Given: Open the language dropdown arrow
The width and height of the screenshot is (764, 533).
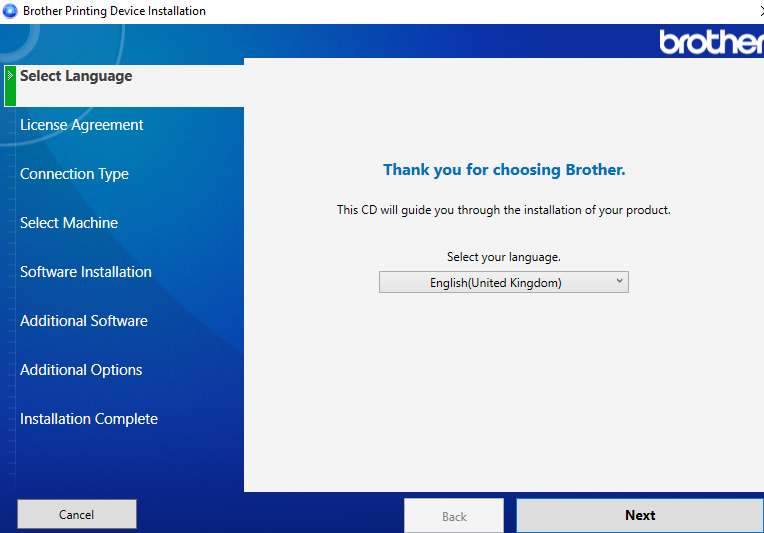Looking at the screenshot, I should [619, 281].
